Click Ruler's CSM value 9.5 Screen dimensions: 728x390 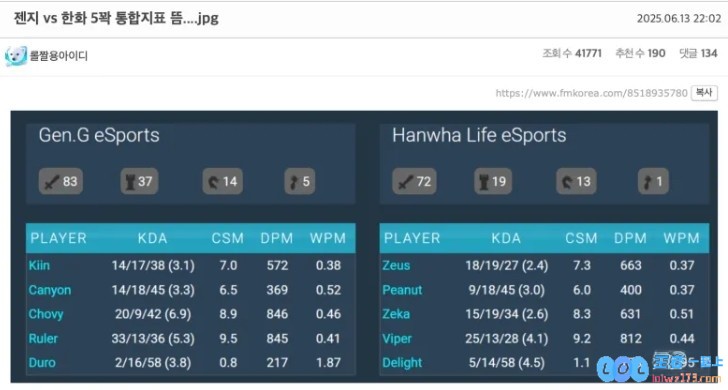(228, 338)
